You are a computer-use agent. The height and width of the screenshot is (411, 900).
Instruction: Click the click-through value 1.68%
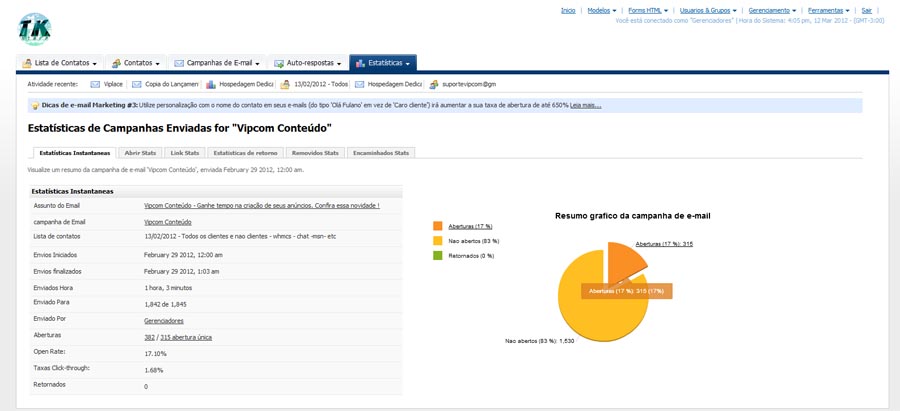154,371
